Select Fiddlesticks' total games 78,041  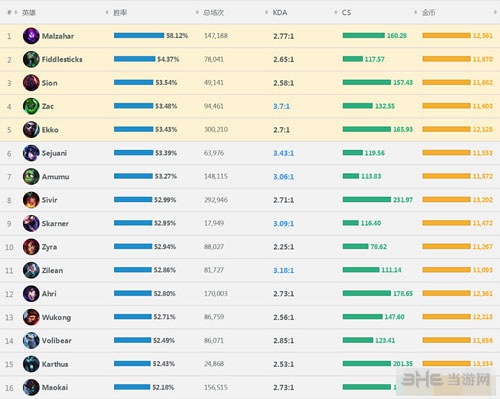(214, 59)
